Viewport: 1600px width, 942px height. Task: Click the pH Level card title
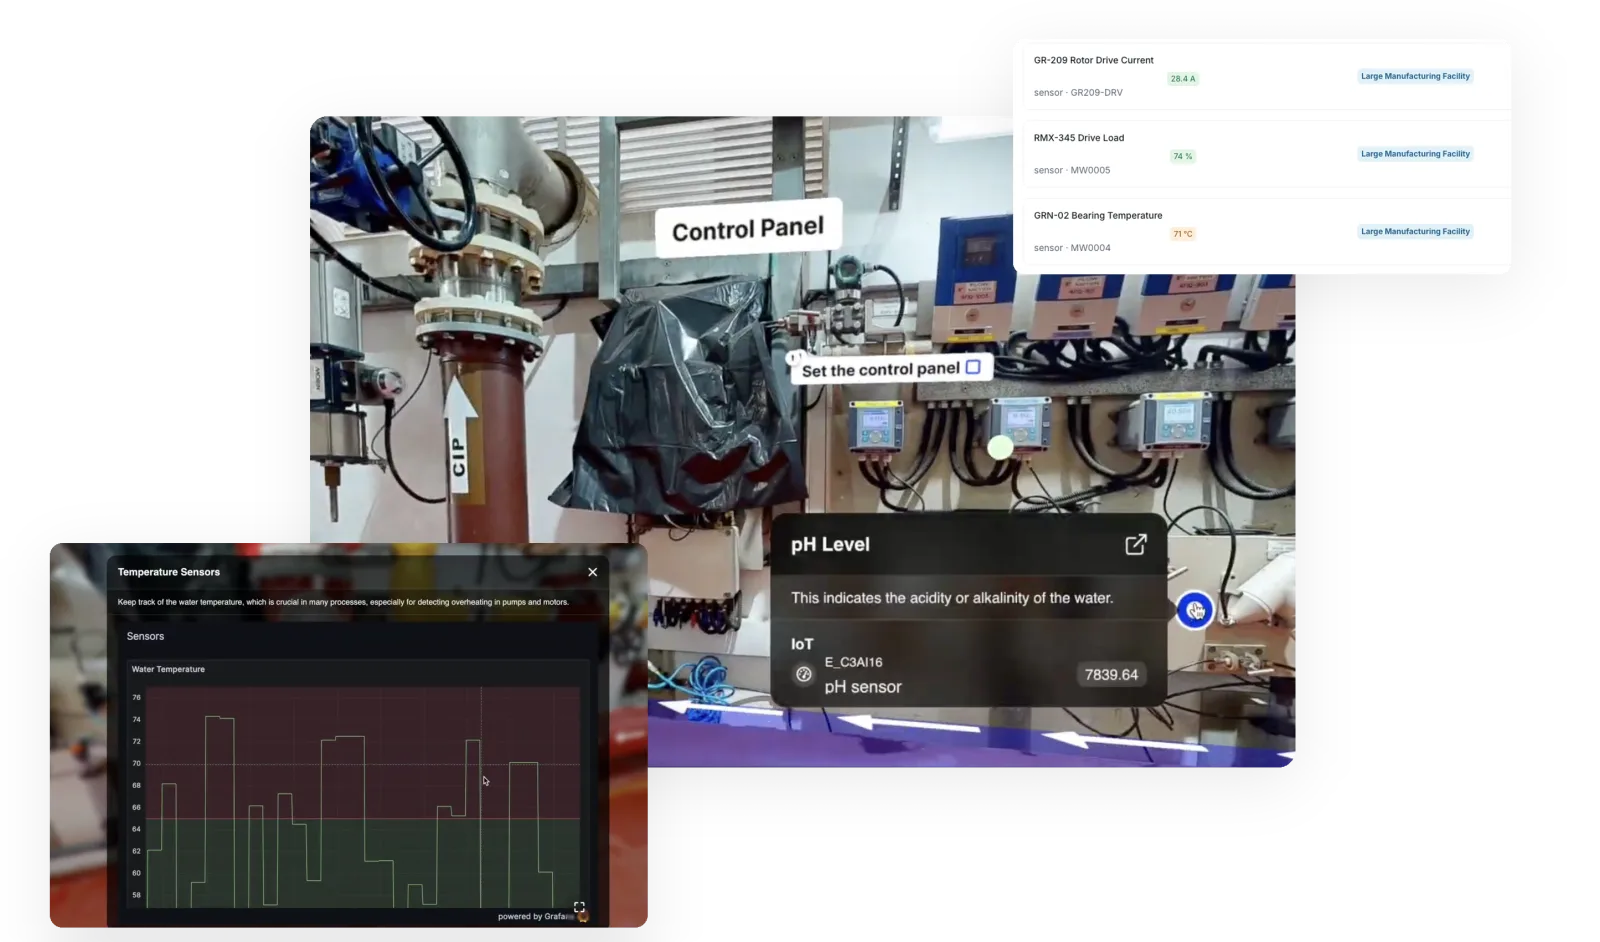coord(830,545)
